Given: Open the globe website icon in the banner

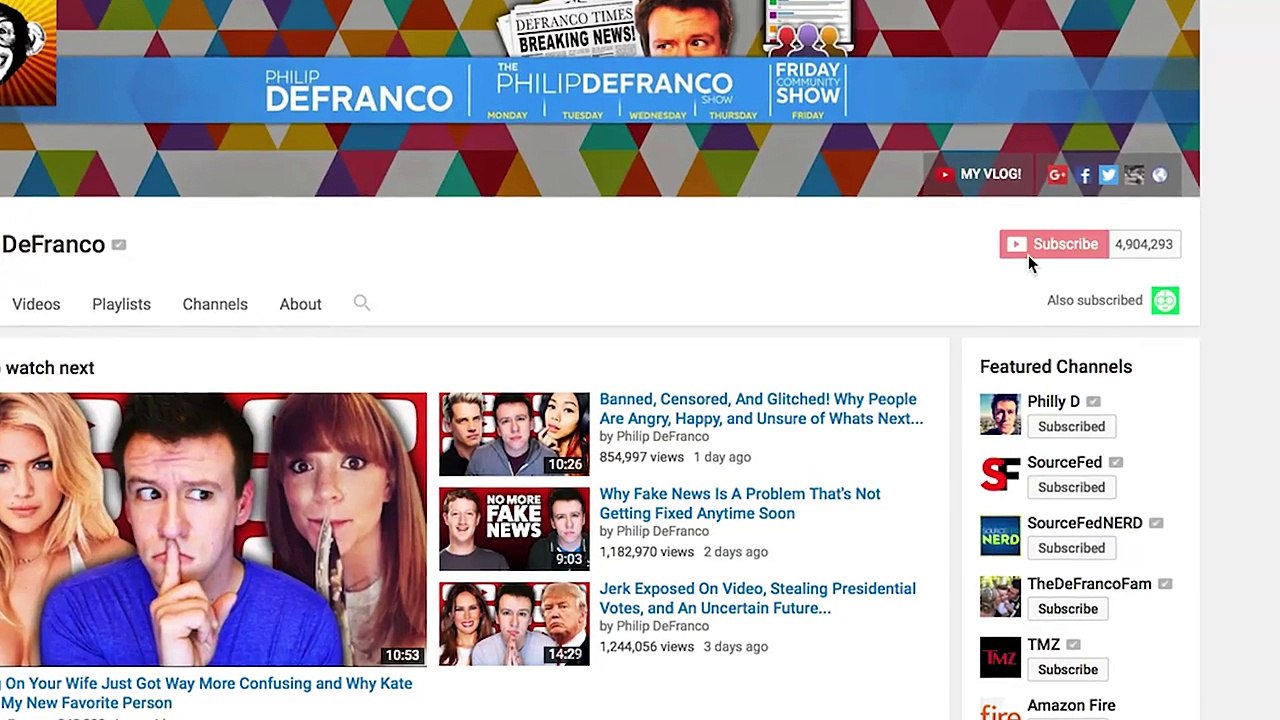Looking at the screenshot, I should tap(1160, 175).
